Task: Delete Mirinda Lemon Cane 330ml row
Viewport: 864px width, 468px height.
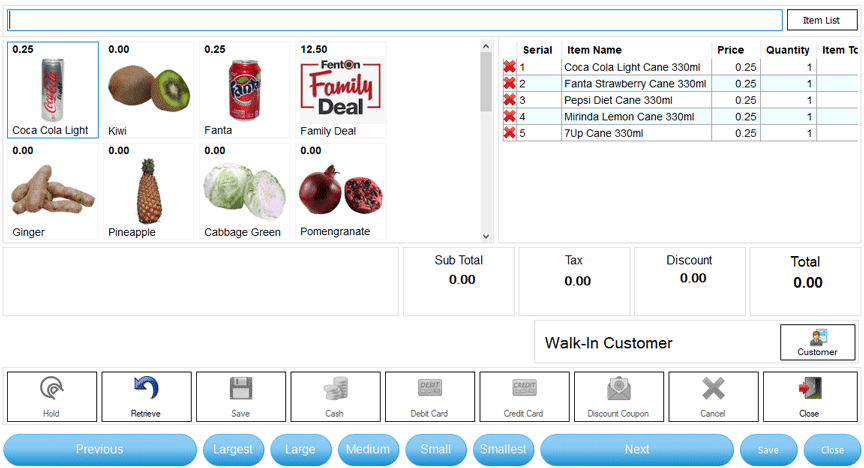Action: (510, 117)
